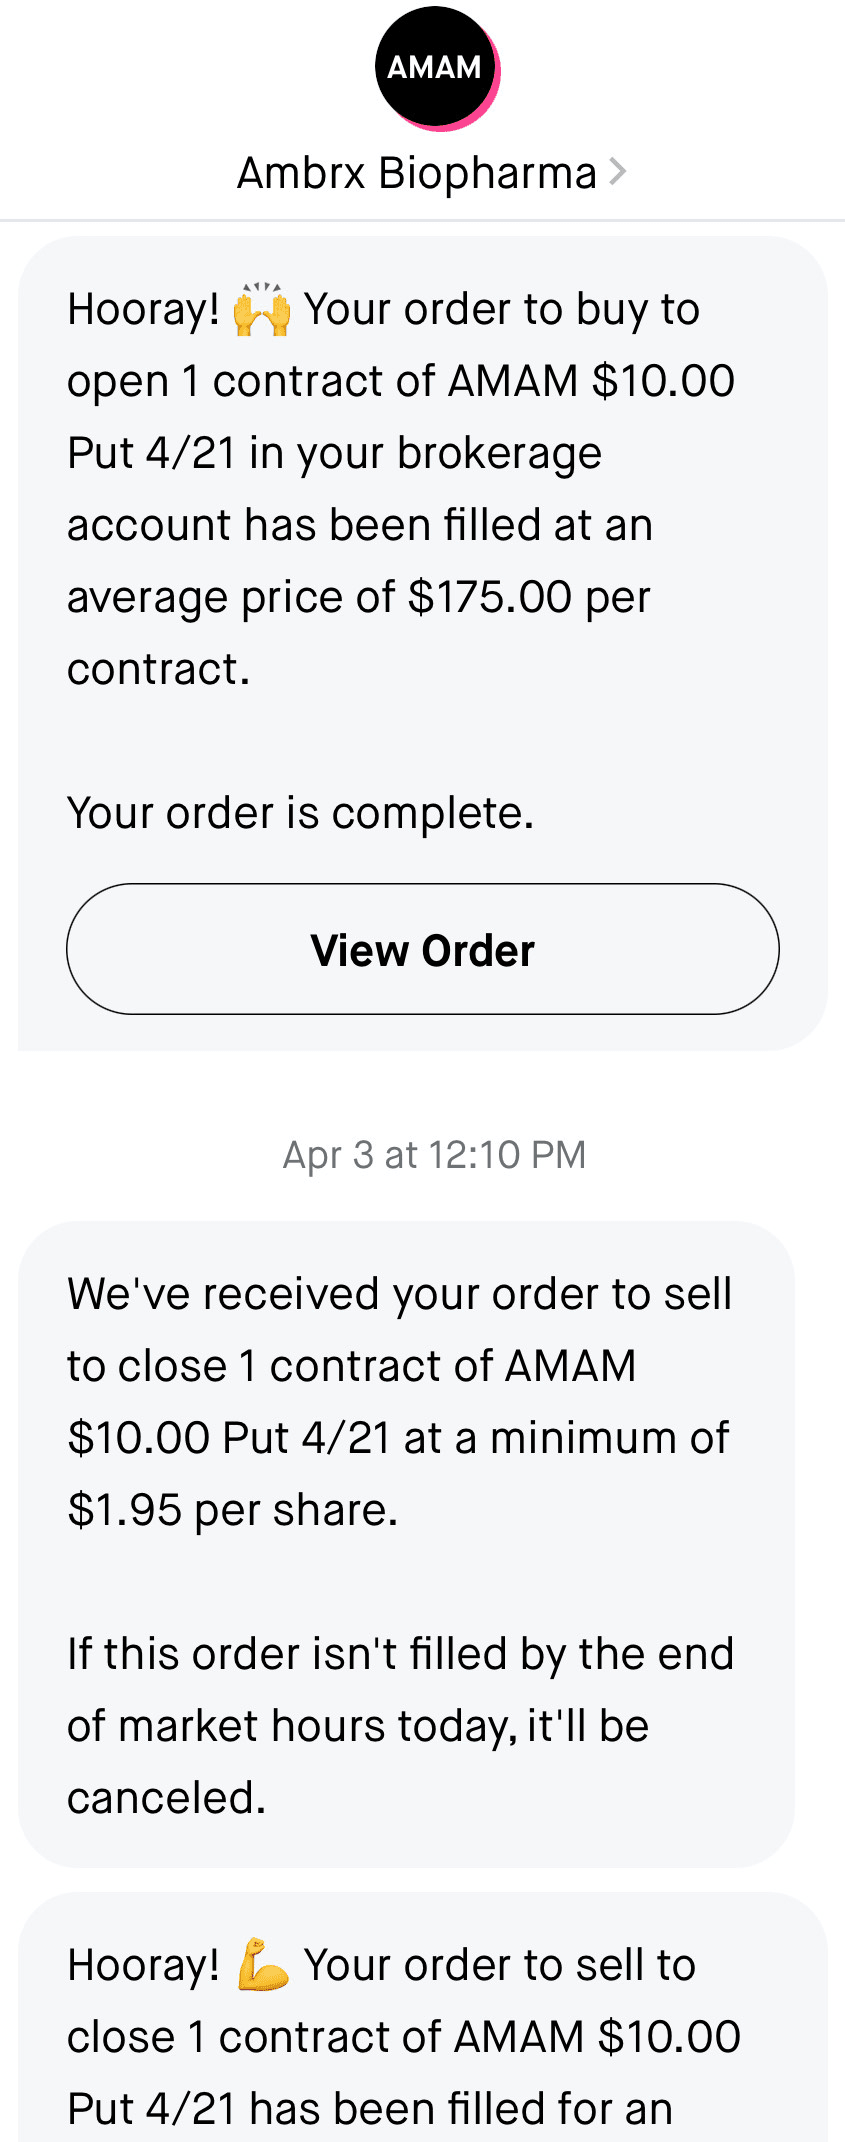
Task: Tap "Put 4/21 in your brokerage" line
Action: tap(334, 453)
